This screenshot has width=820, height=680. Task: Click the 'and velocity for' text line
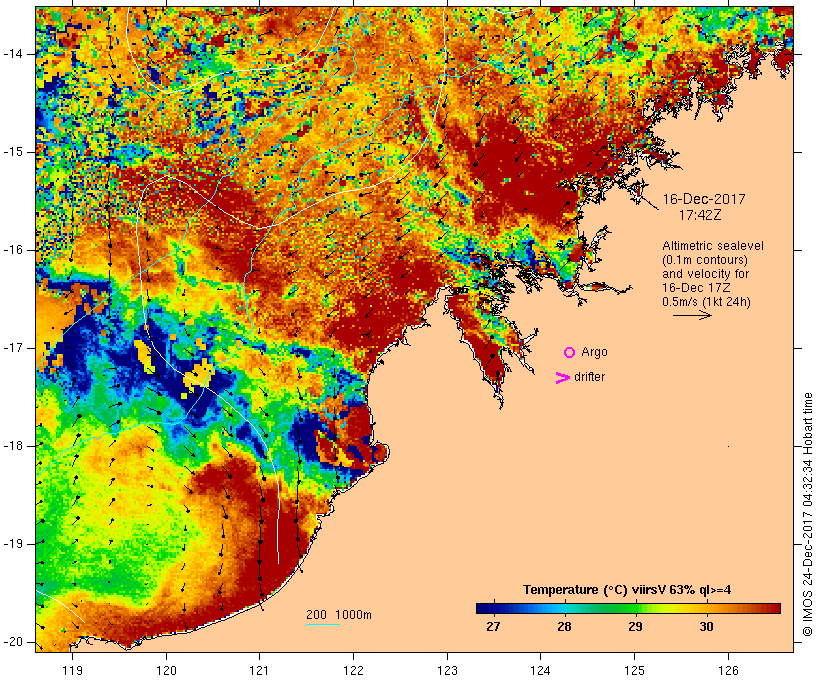tap(705, 274)
